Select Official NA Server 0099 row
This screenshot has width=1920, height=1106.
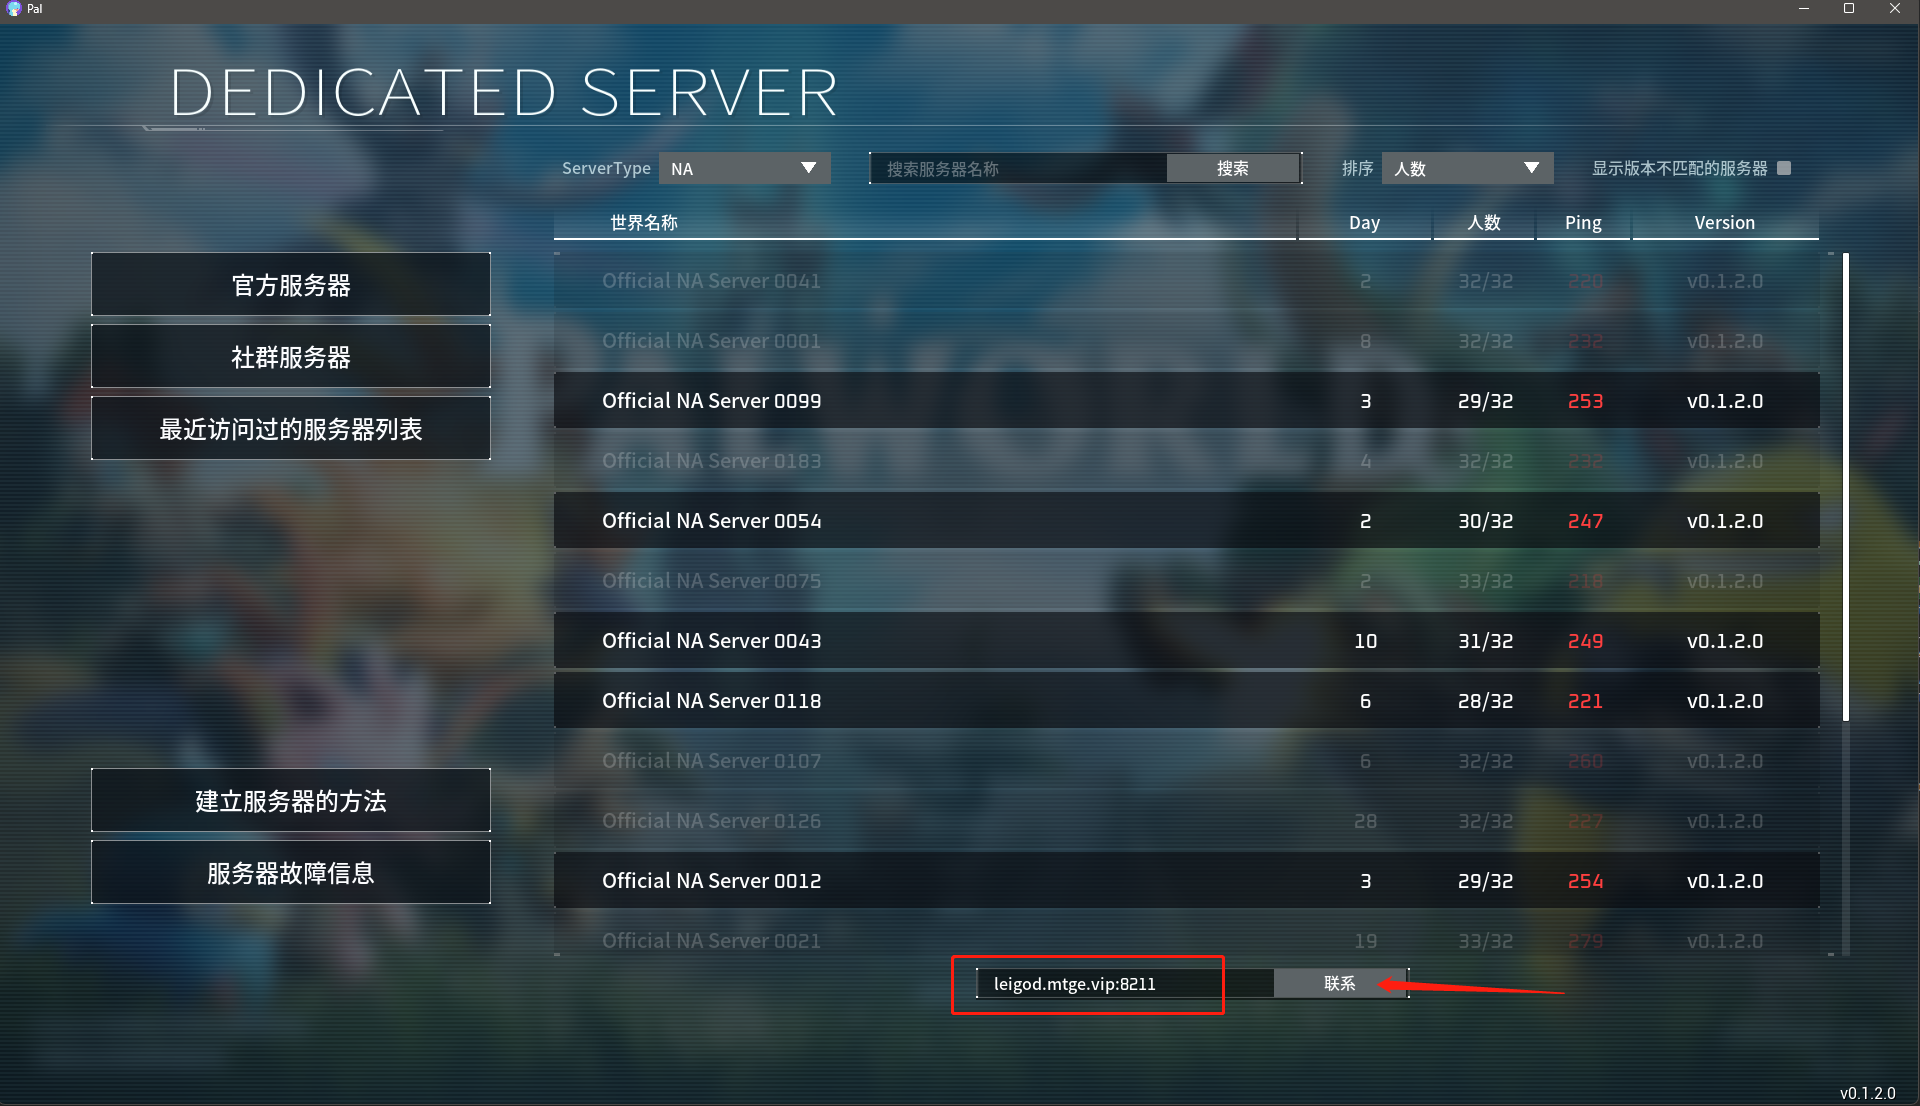click(x=1186, y=401)
